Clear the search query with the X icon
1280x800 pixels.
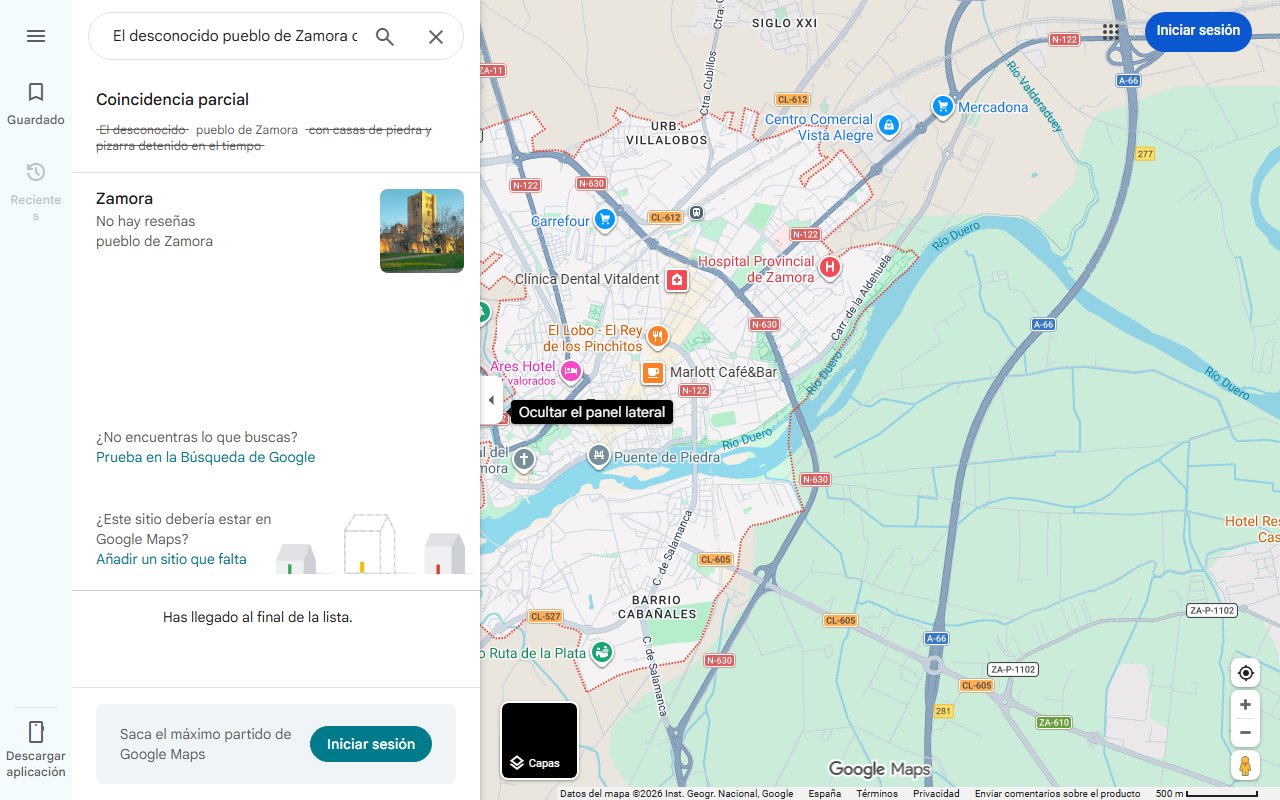(x=436, y=36)
